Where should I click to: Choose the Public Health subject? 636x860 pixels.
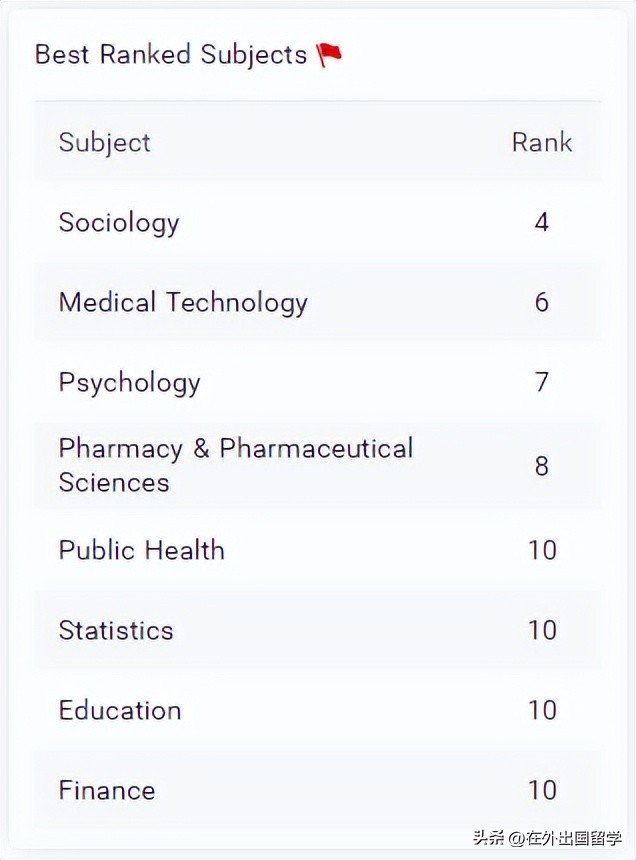(x=141, y=550)
